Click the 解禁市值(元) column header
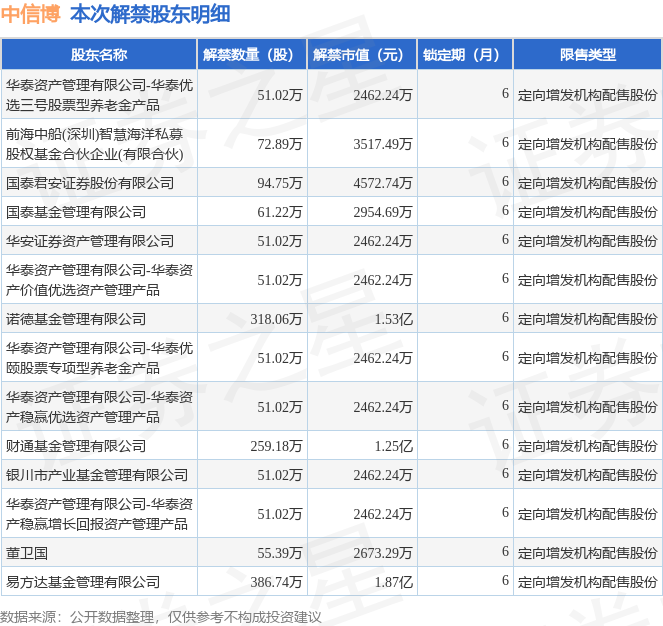Viewport: 663px width, 626px height. tap(362, 55)
